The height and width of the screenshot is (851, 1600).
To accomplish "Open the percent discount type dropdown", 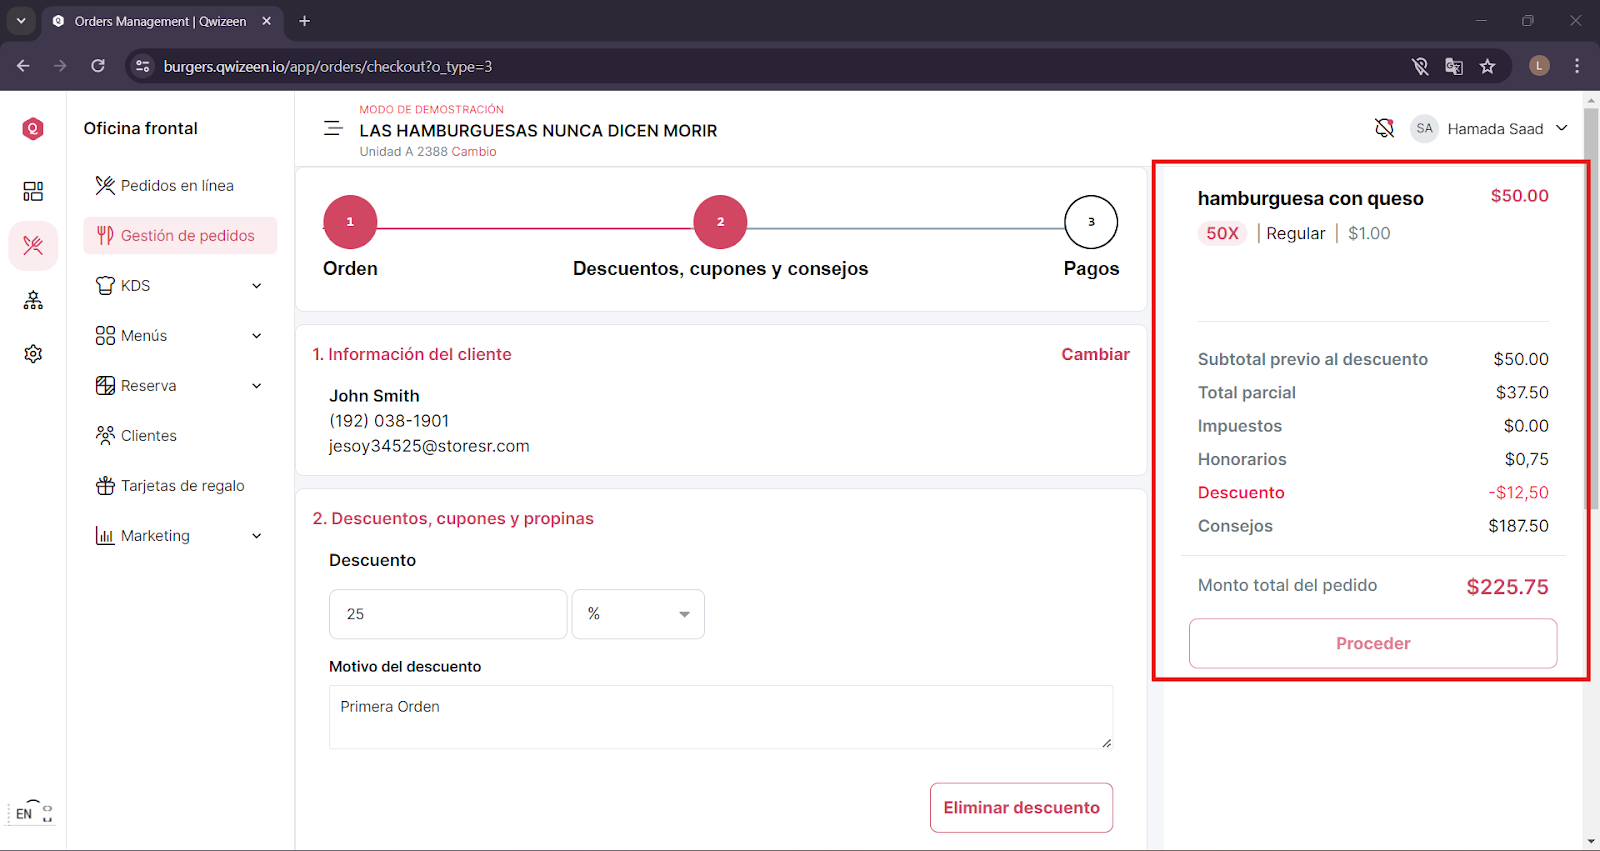I will [638, 614].
